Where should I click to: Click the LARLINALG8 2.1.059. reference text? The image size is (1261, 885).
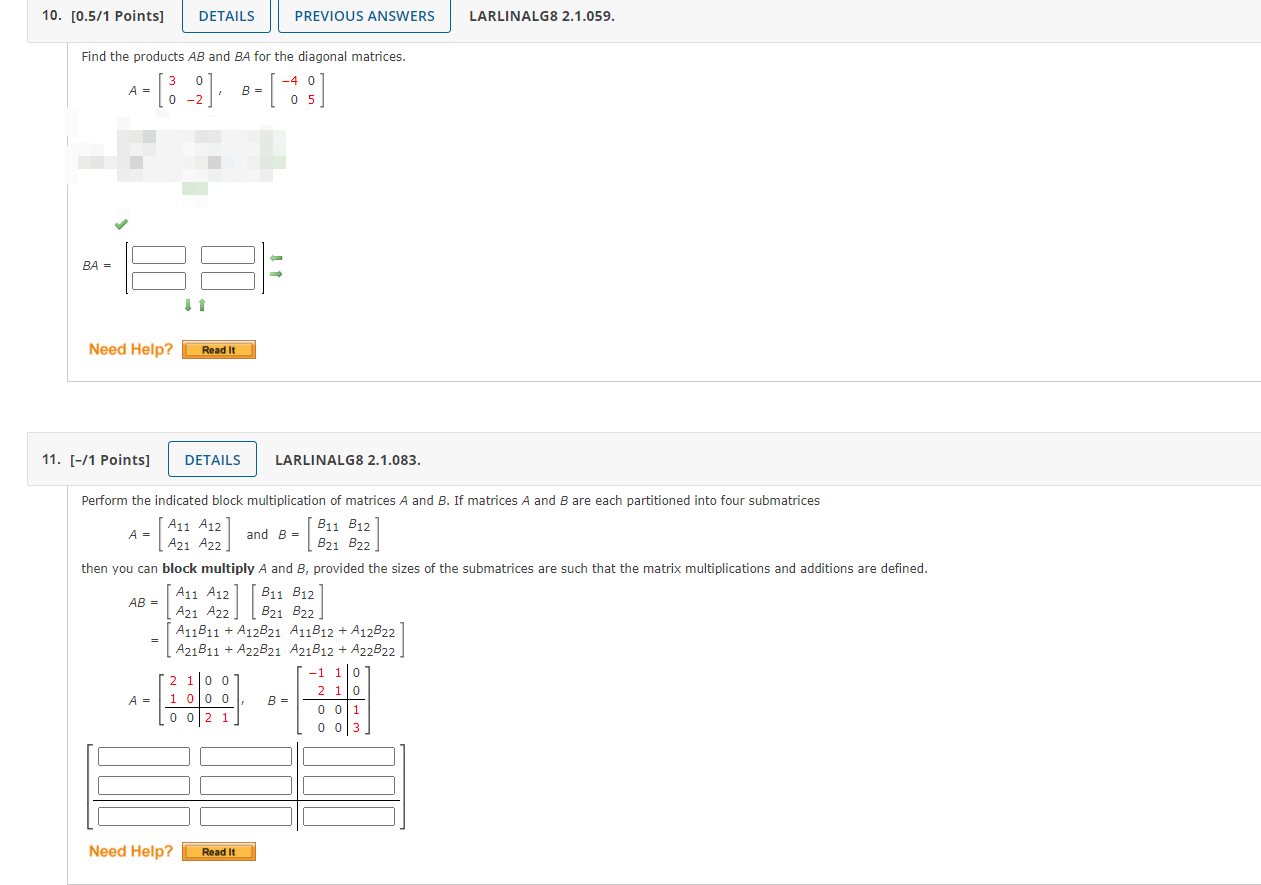pyautogui.click(x=542, y=16)
